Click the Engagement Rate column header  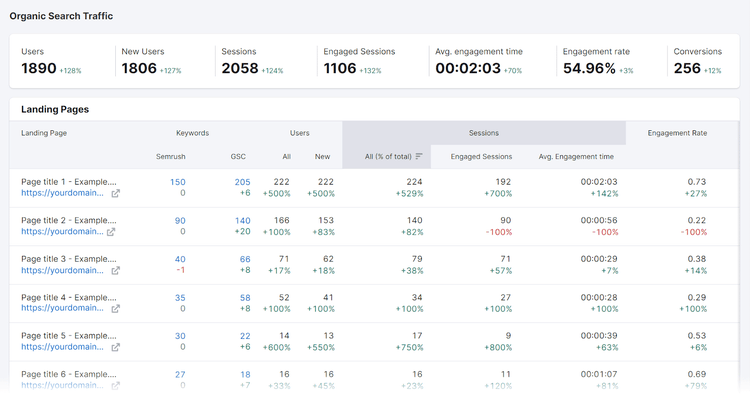coord(677,133)
